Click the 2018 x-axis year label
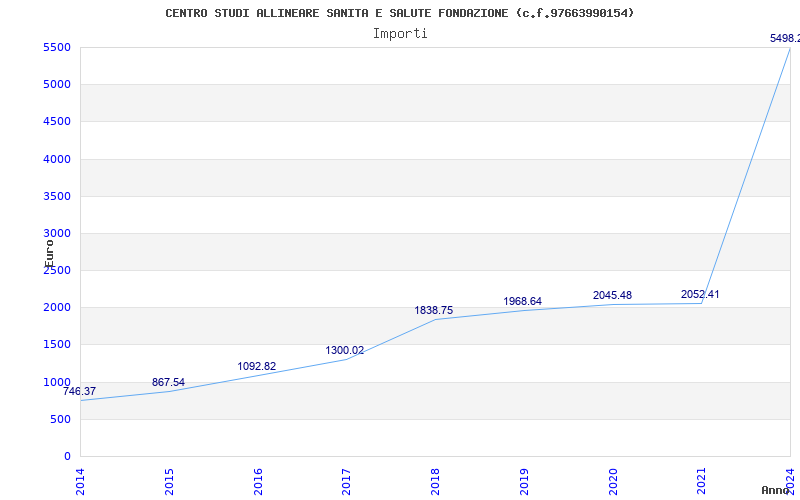The height and width of the screenshot is (500, 800). [x=435, y=482]
